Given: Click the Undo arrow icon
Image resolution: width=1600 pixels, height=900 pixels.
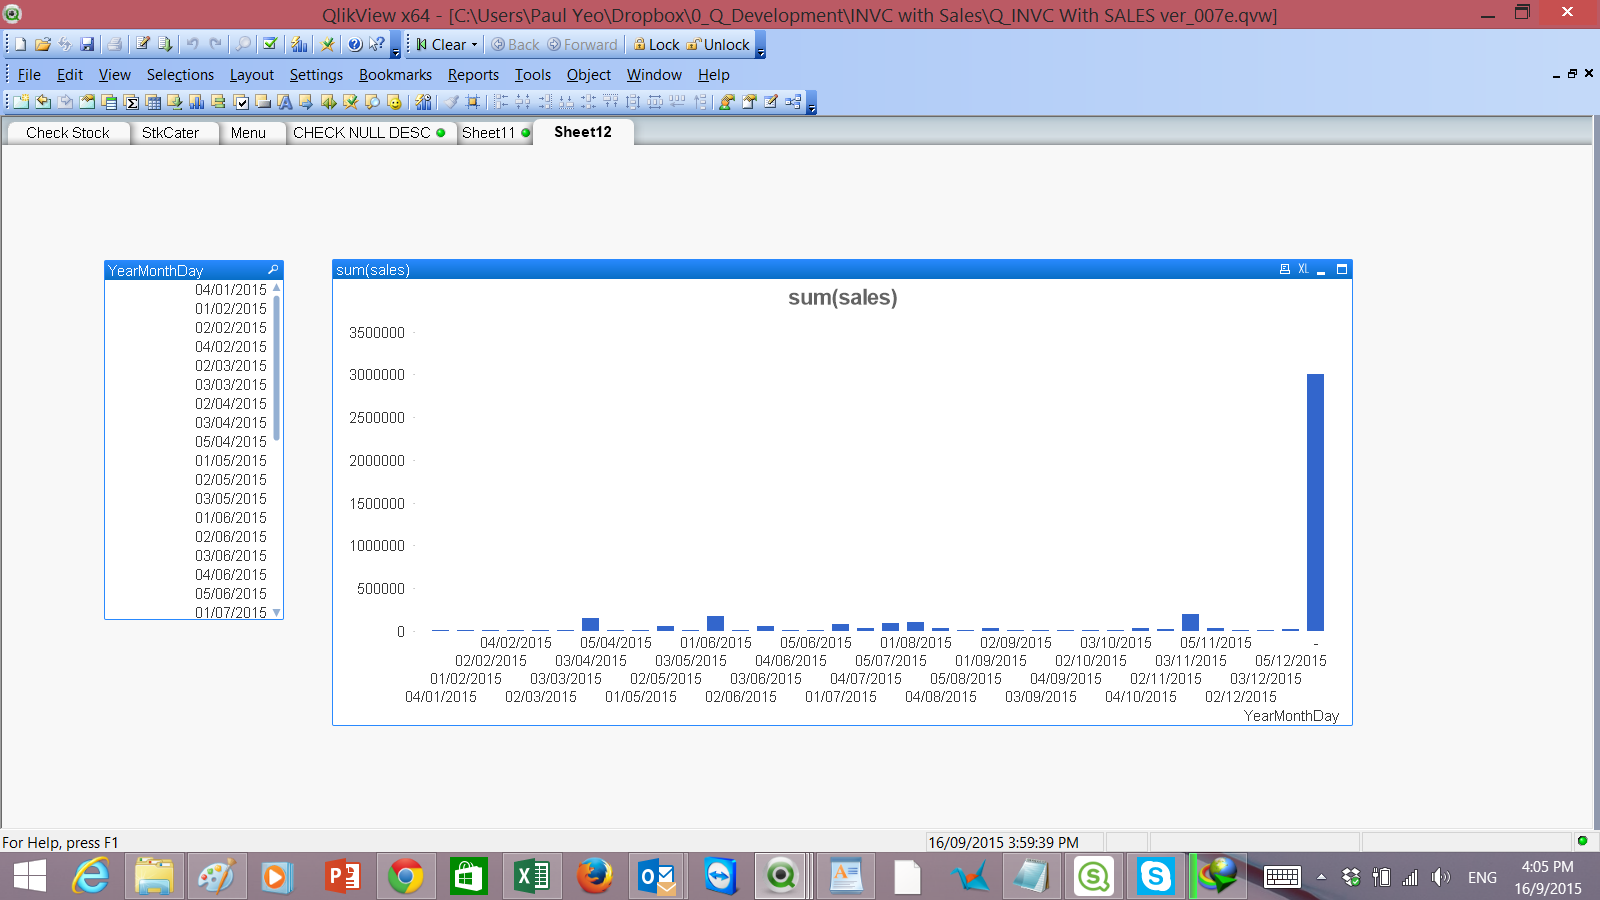Looking at the screenshot, I should coord(192,44).
